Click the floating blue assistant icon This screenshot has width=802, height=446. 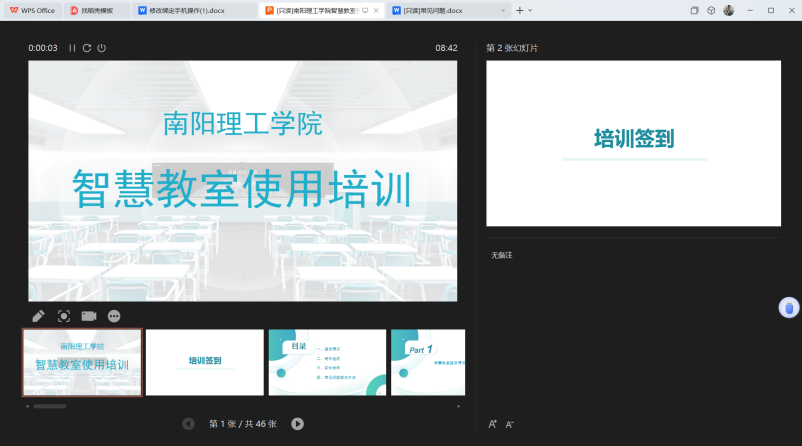[789, 308]
